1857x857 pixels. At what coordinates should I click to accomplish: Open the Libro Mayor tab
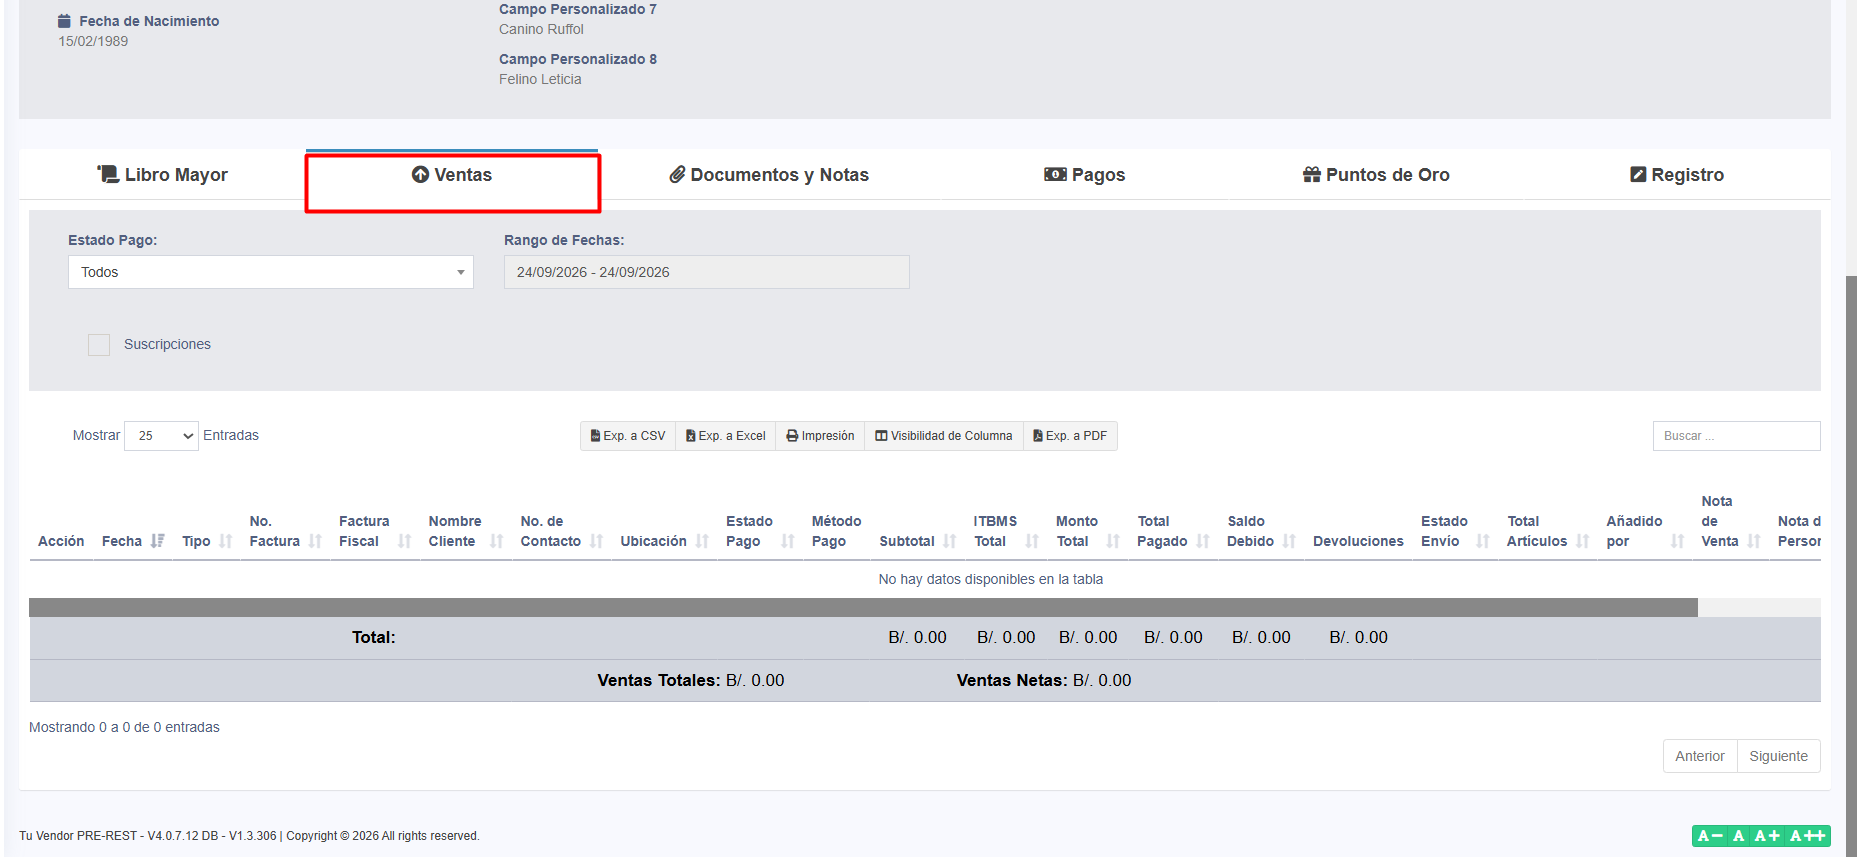(x=162, y=175)
